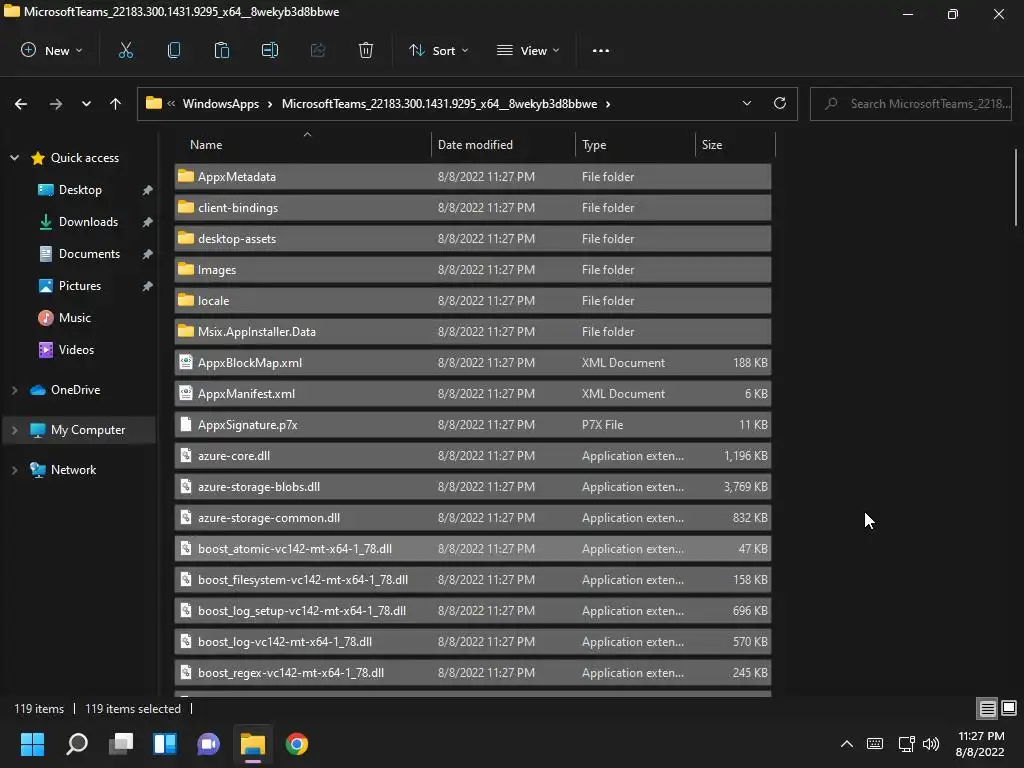Go forward with the right arrow
The height and width of the screenshot is (768, 1024).
coord(56,104)
